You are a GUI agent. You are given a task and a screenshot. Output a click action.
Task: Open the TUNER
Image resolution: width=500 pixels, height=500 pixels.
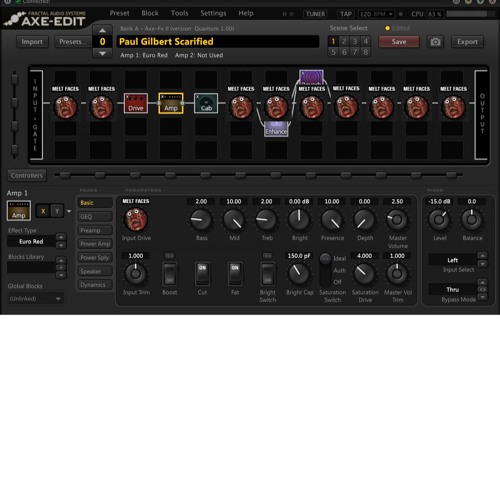point(315,14)
